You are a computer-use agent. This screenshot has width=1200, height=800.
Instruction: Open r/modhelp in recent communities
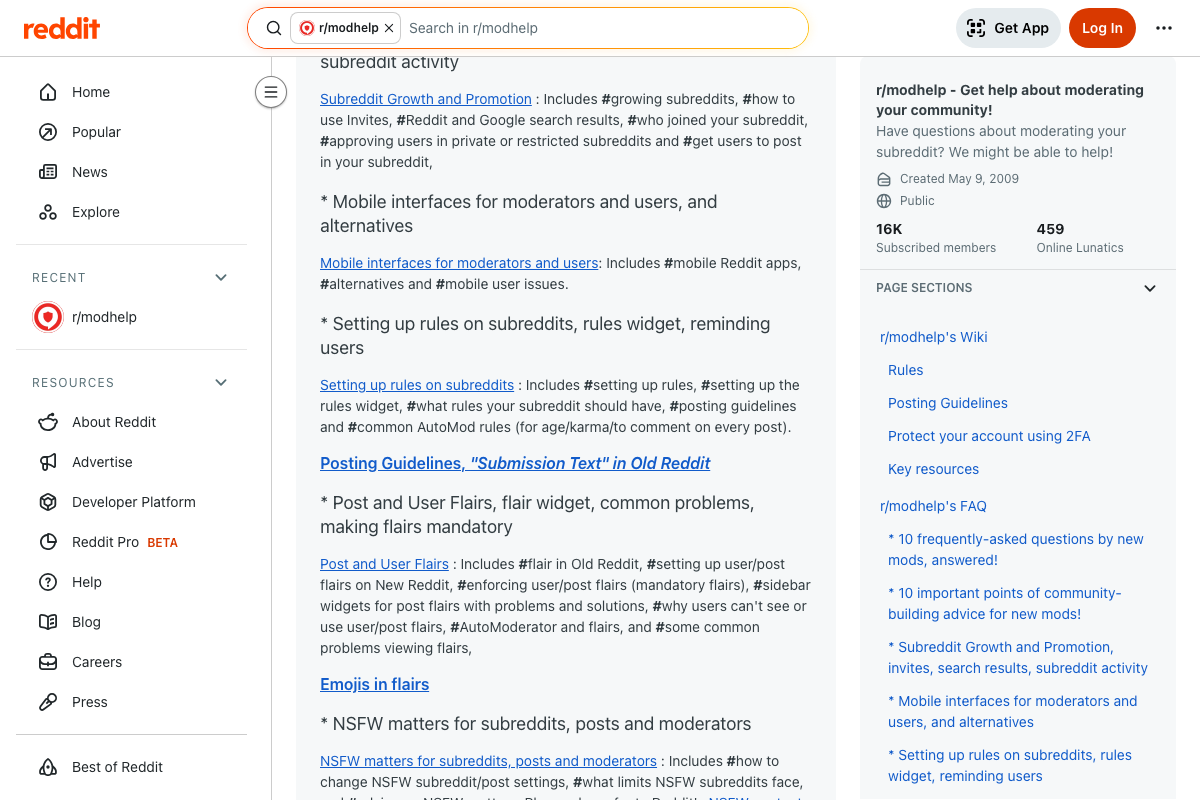click(131, 317)
